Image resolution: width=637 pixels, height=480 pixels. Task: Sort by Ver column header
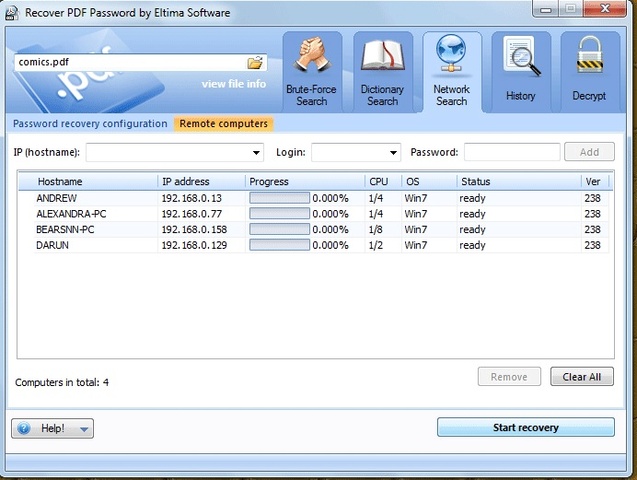click(595, 182)
